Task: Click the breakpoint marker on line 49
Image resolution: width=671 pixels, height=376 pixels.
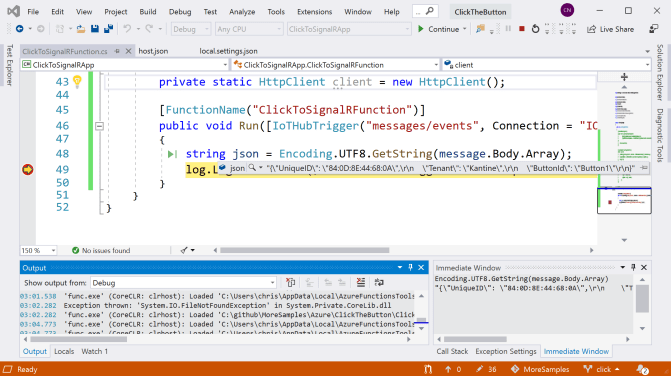Action: 28,170
